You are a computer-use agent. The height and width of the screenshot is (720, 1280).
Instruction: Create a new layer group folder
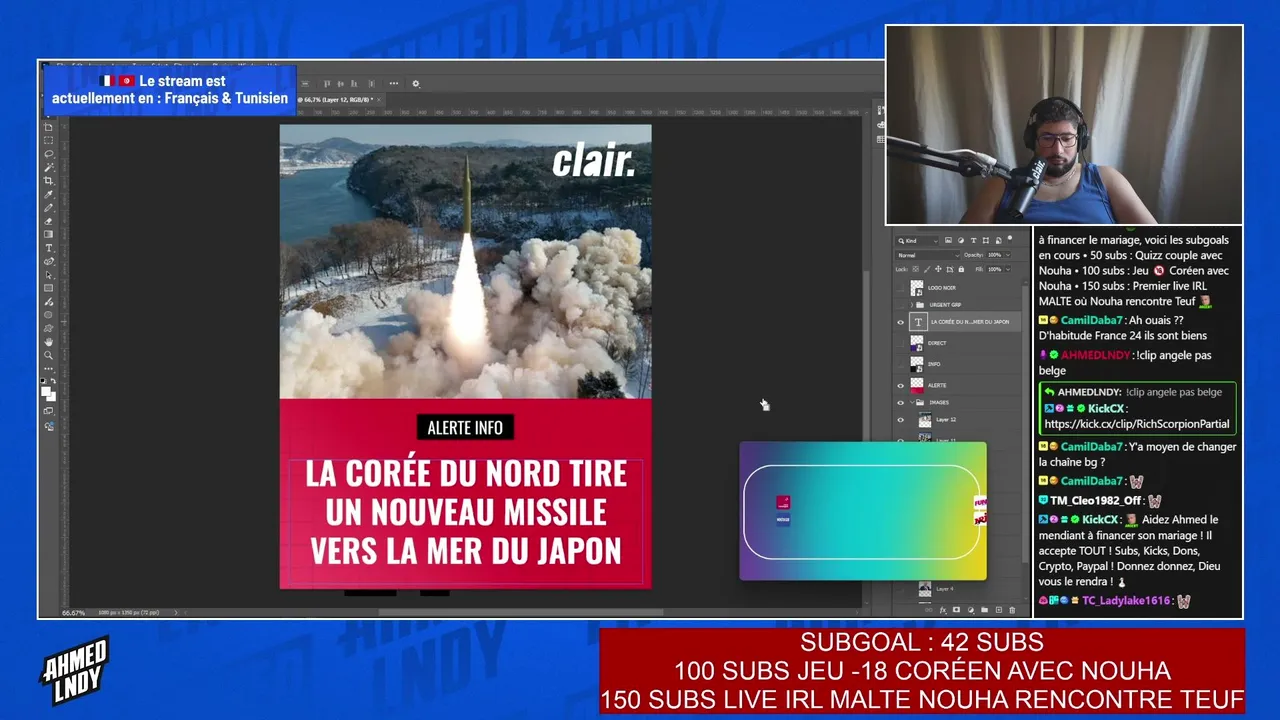984,610
